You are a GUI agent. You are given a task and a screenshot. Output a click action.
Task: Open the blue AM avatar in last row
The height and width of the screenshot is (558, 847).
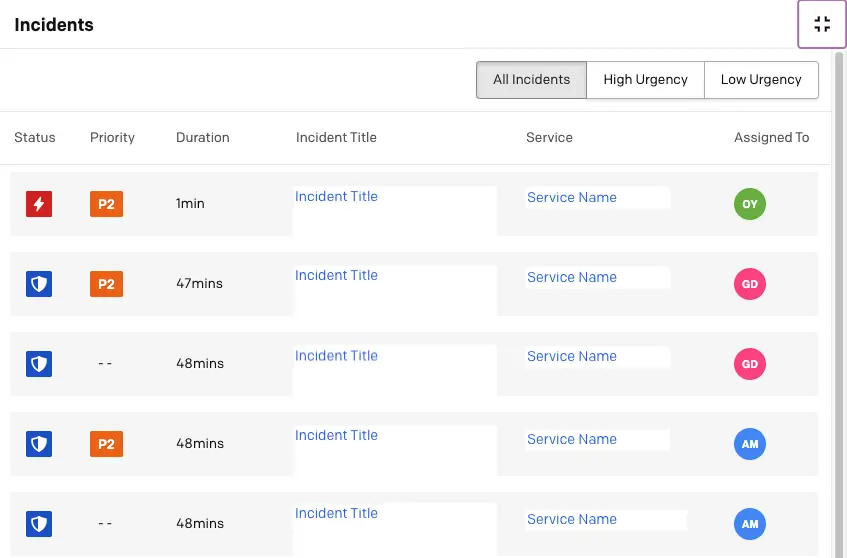coord(750,523)
